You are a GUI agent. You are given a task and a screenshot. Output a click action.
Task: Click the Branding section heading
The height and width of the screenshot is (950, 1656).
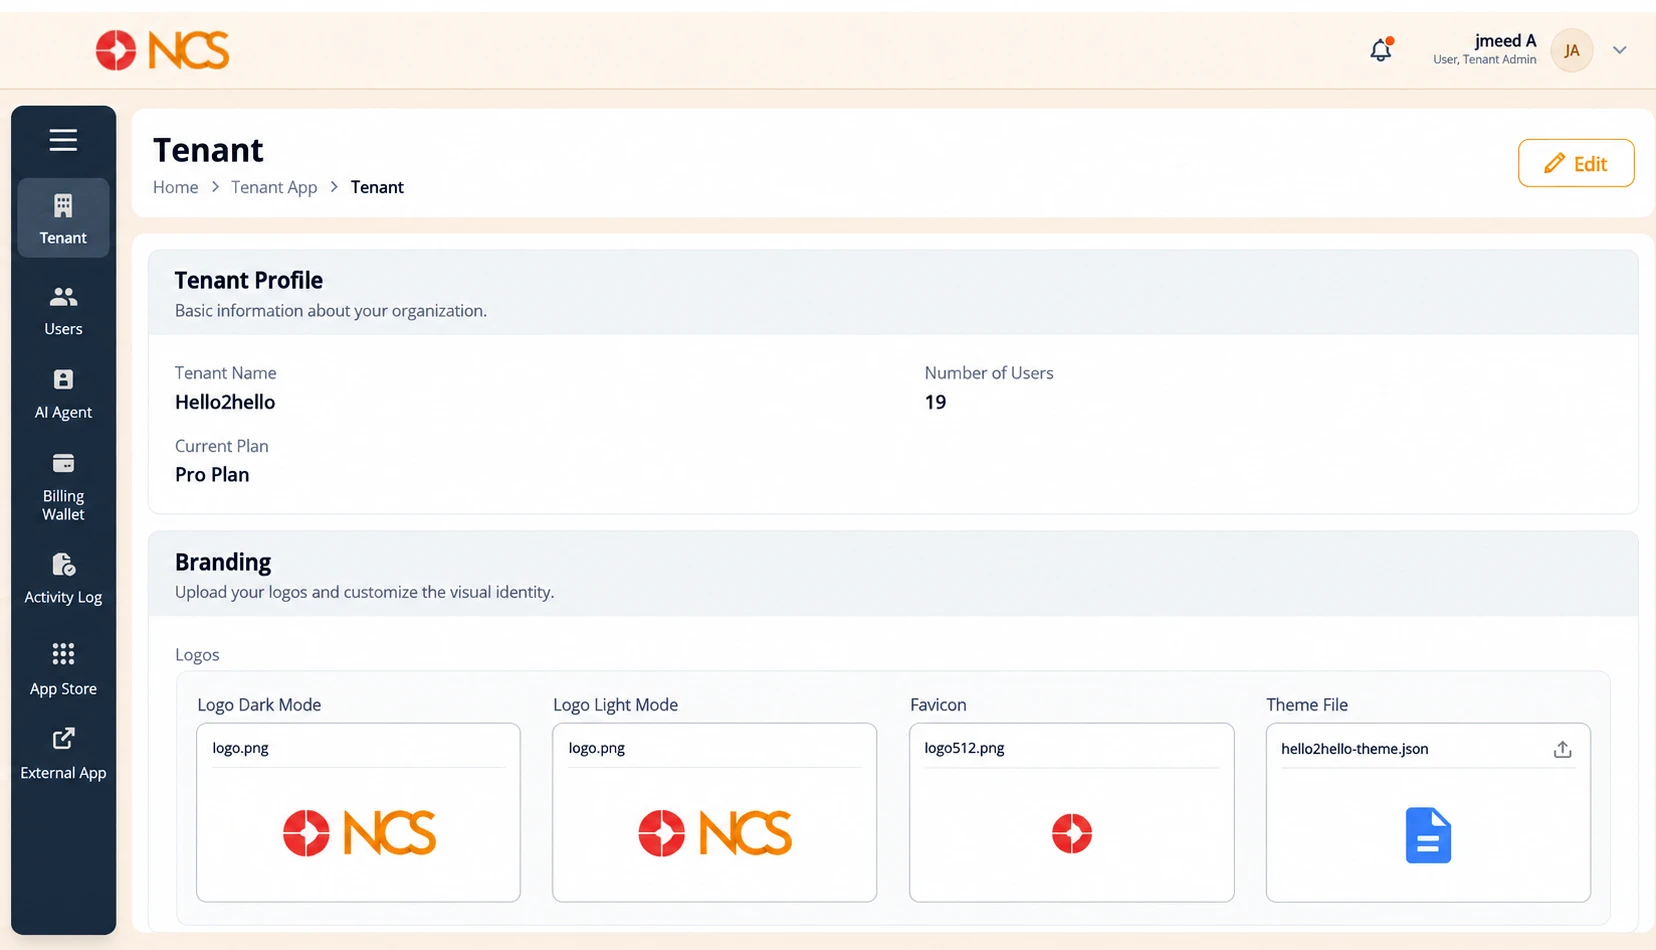pyautogui.click(x=223, y=562)
